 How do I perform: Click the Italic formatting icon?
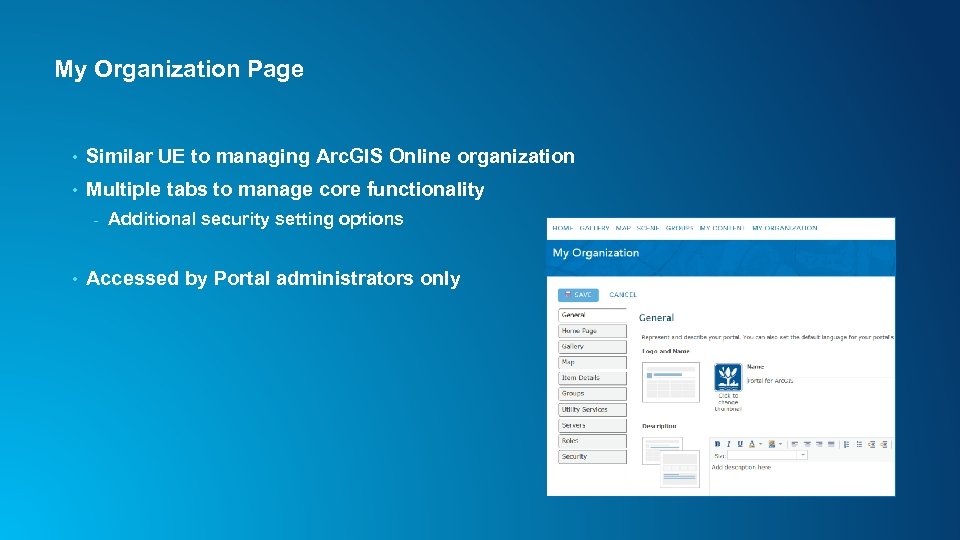[729, 444]
